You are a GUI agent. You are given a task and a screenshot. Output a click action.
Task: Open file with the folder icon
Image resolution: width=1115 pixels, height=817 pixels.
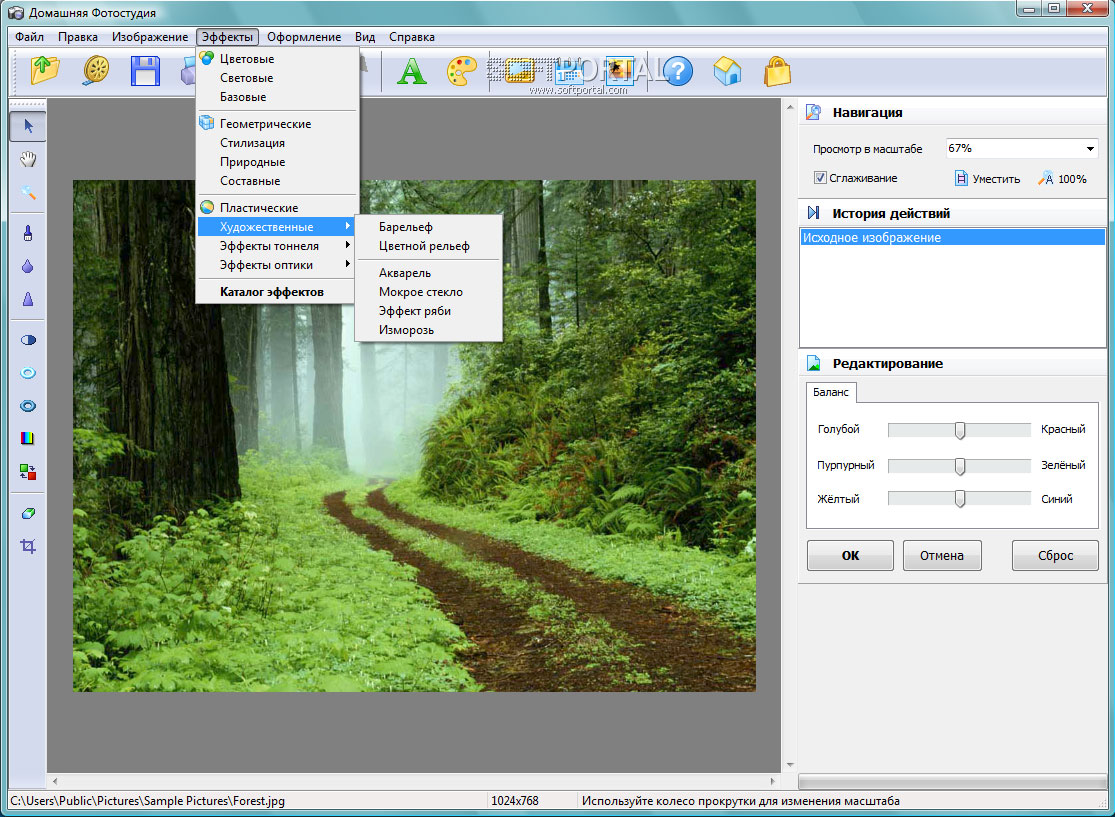46,71
